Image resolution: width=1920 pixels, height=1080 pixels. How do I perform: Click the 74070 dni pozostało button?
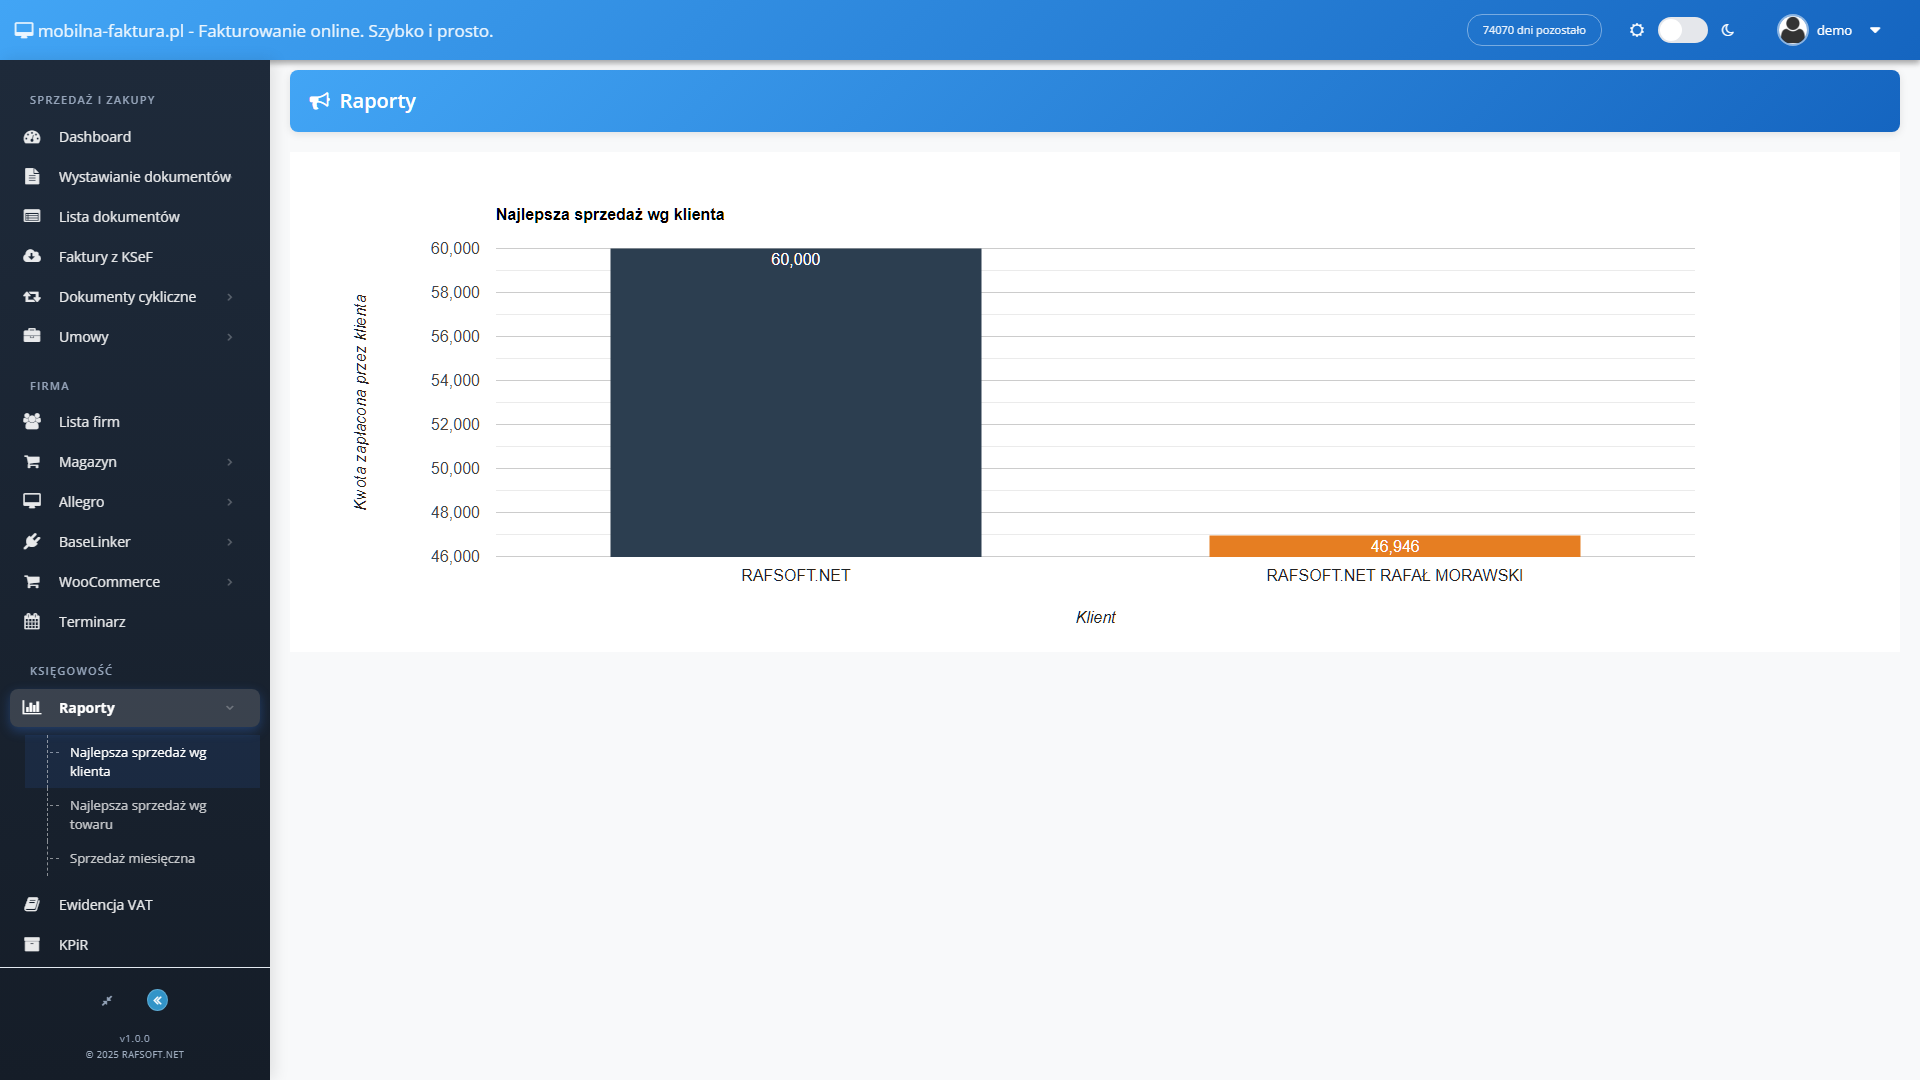click(1533, 30)
